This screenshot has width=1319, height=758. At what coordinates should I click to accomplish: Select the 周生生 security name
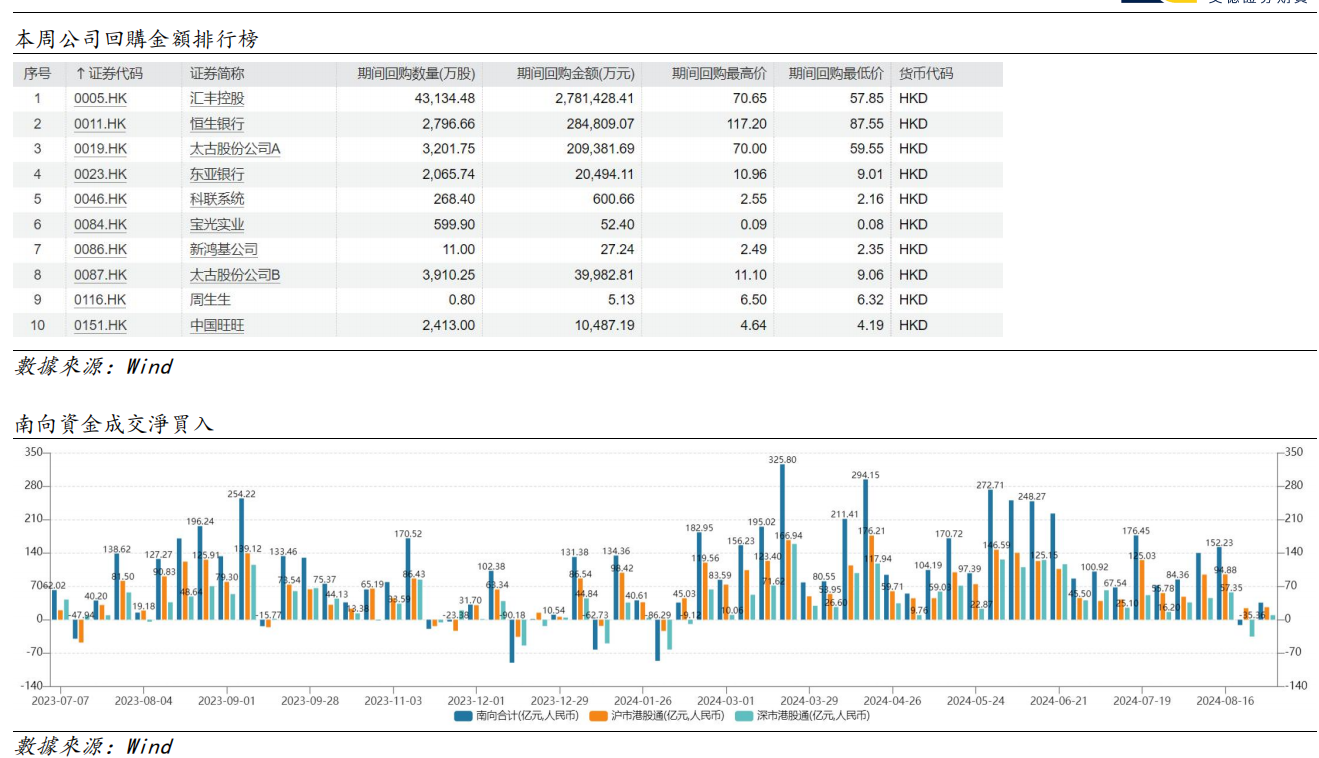point(210,300)
